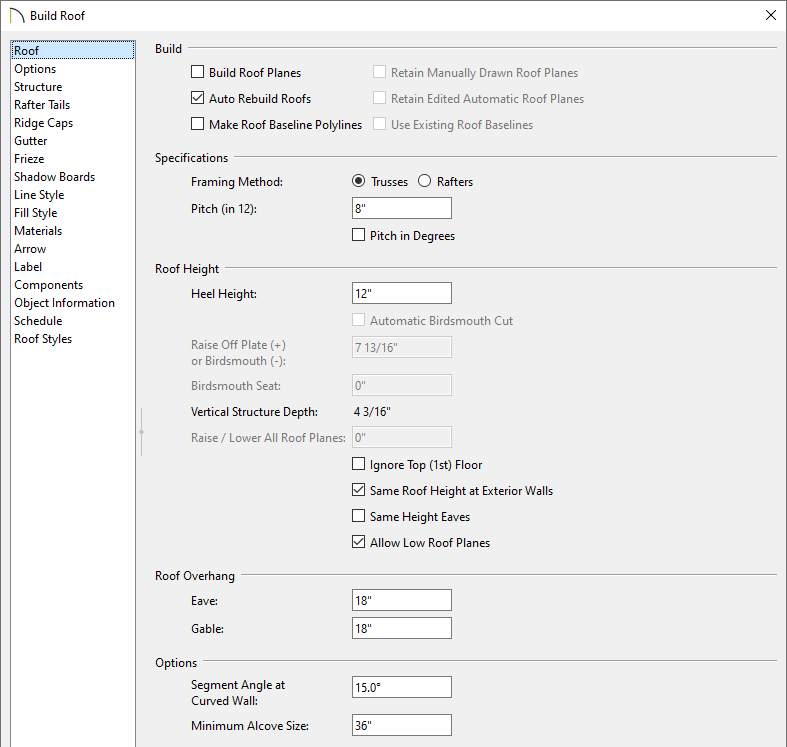
Task: Select the Roof panel in the list
Action: tap(73, 50)
